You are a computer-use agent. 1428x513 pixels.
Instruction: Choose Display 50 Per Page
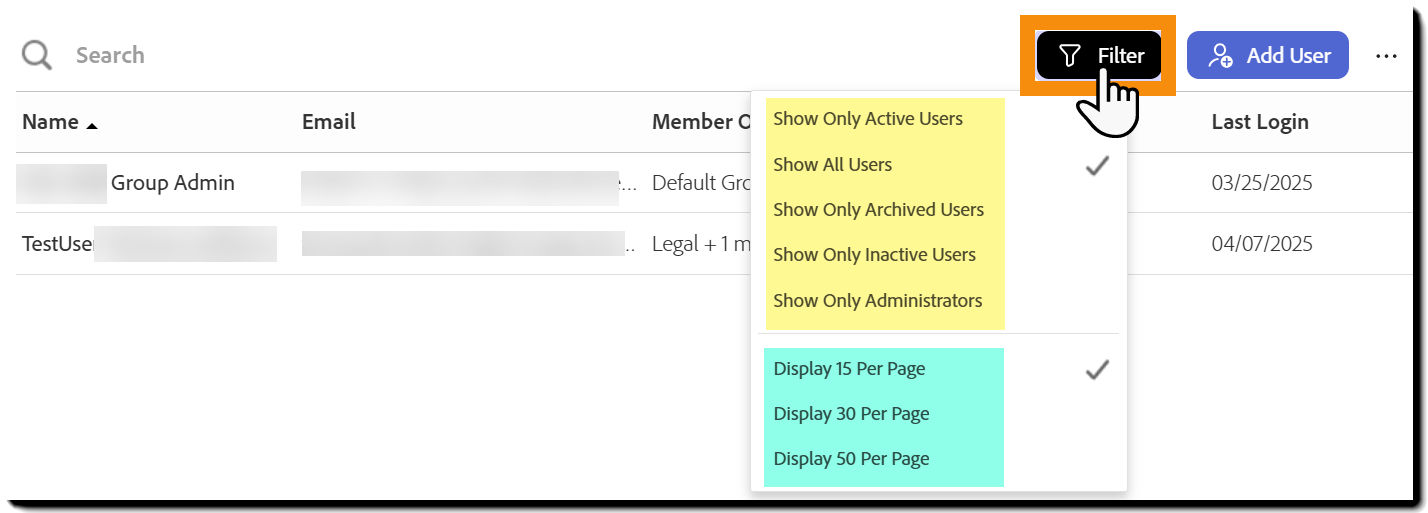click(x=851, y=458)
